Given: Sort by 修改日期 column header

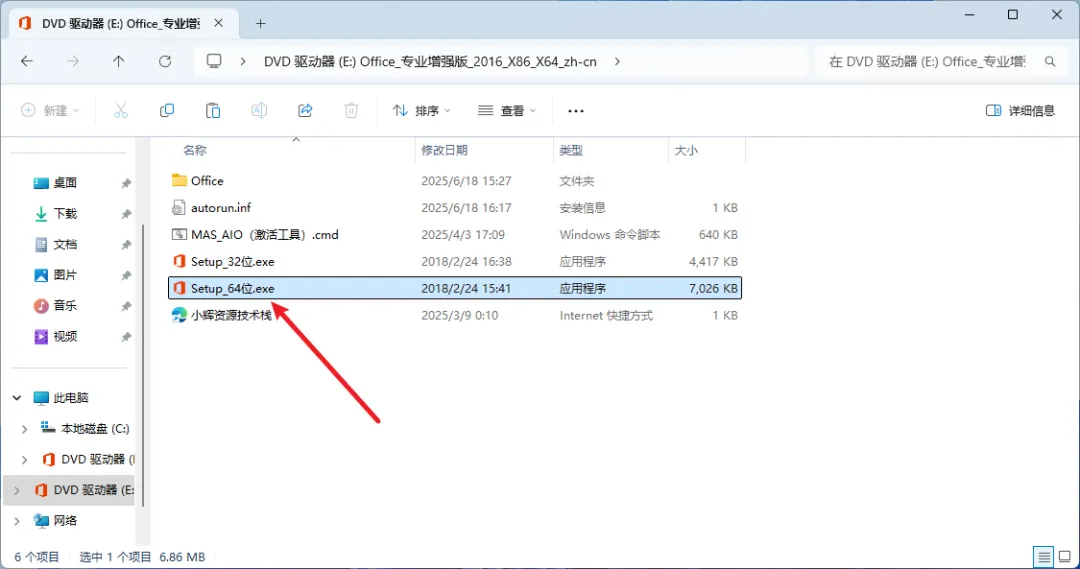Looking at the screenshot, I should [x=444, y=150].
